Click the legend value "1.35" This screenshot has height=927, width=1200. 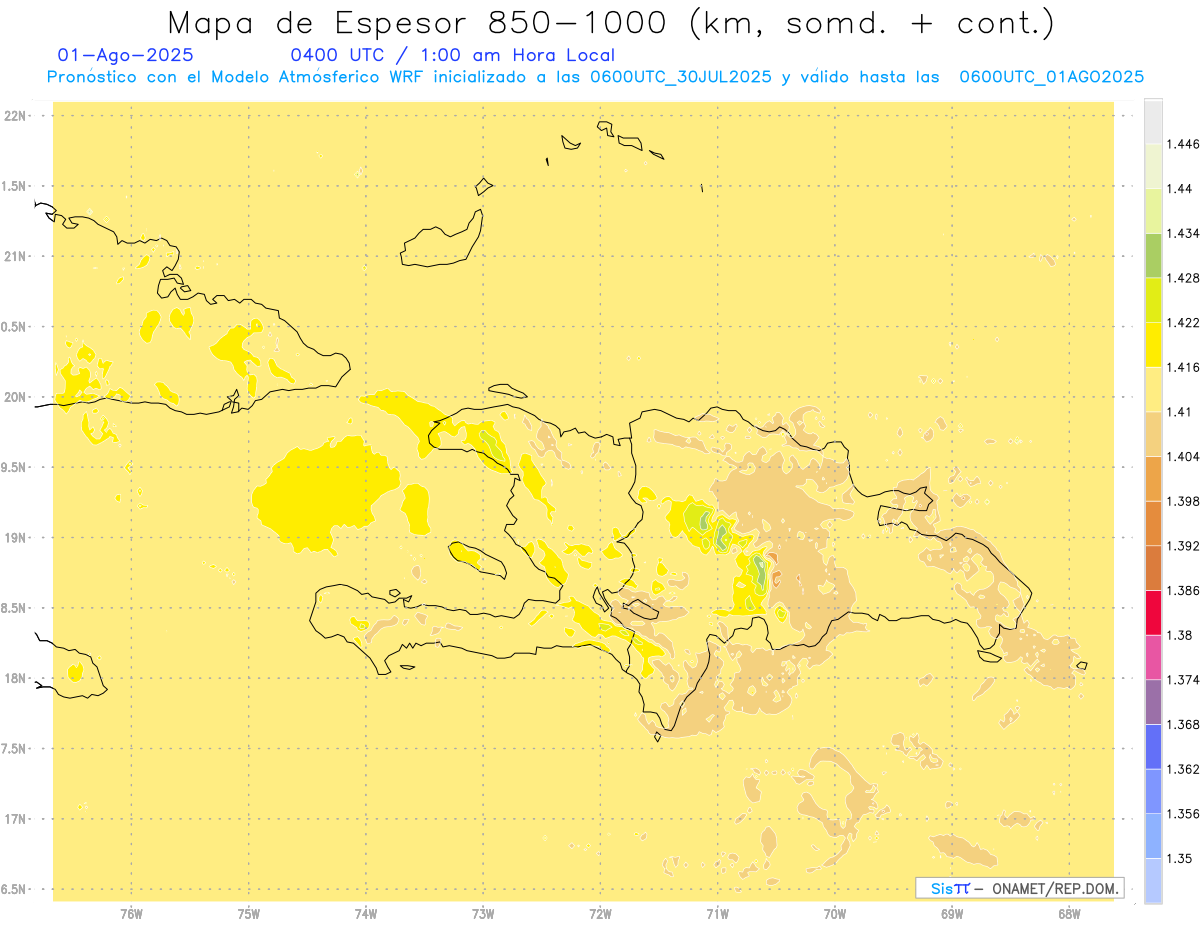coord(1179,859)
